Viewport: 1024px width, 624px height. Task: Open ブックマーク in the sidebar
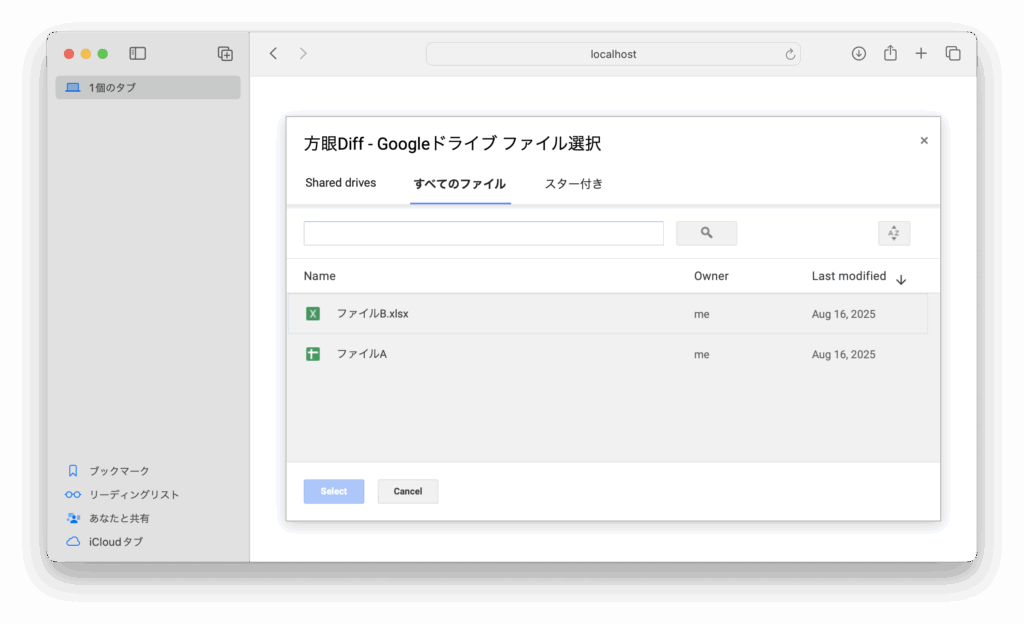[118, 471]
